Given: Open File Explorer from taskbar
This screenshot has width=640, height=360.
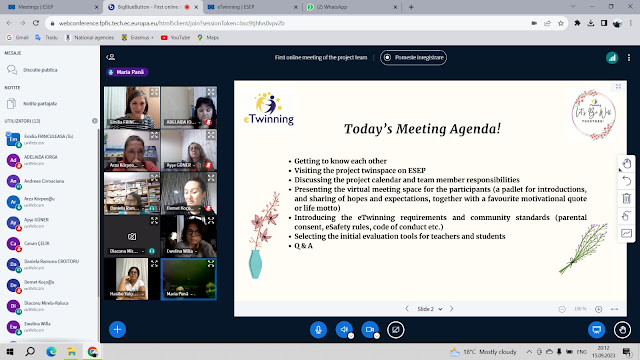Looking at the screenshot, I should point(72,352).
